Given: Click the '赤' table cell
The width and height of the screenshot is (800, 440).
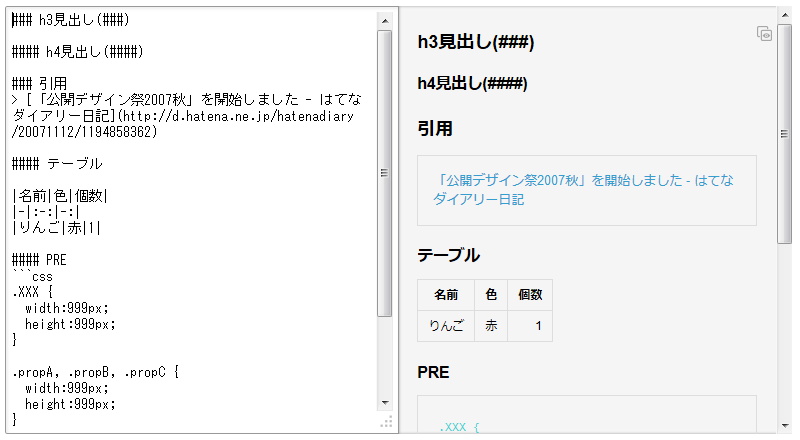Looking at the screenshot, I should click(491, 326).
